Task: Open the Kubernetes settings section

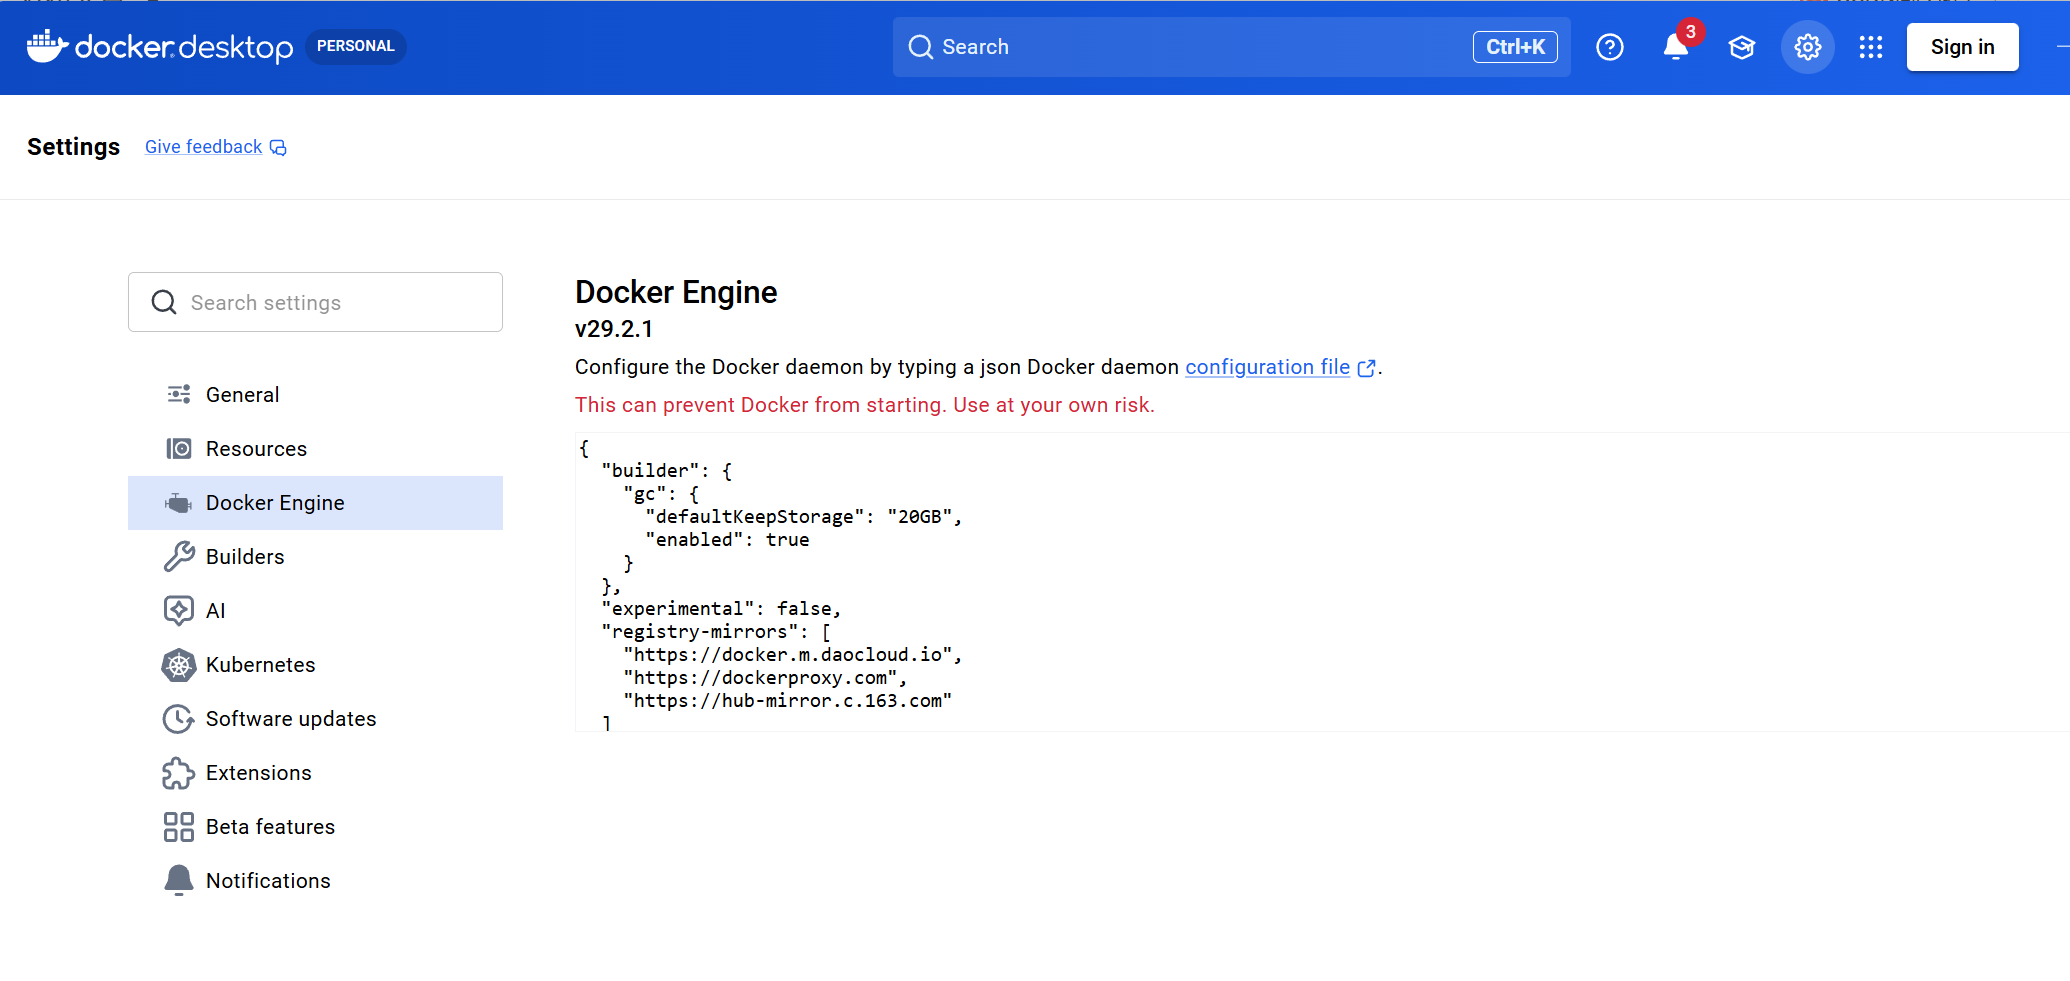Action: click(x=315, y=665)
